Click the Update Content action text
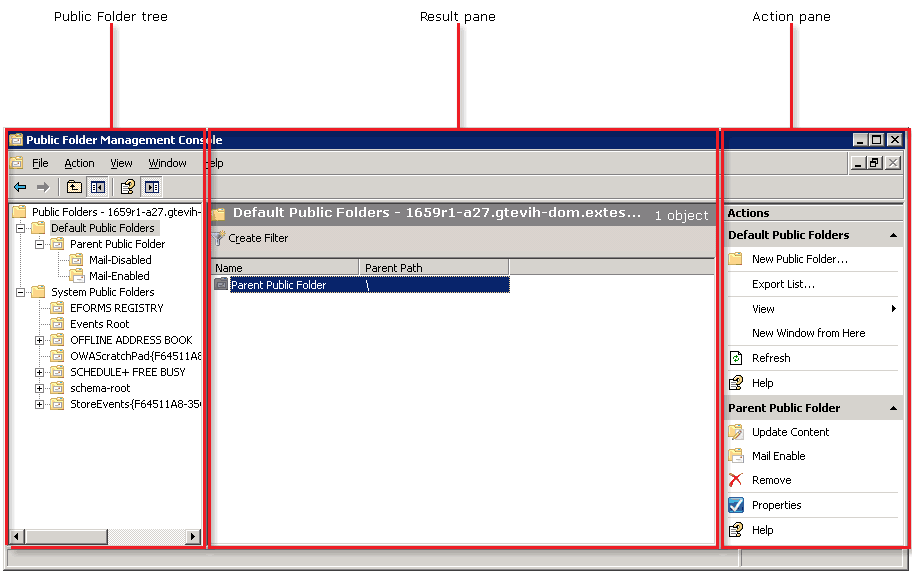912x571 pixels. [x=790, y=432]
